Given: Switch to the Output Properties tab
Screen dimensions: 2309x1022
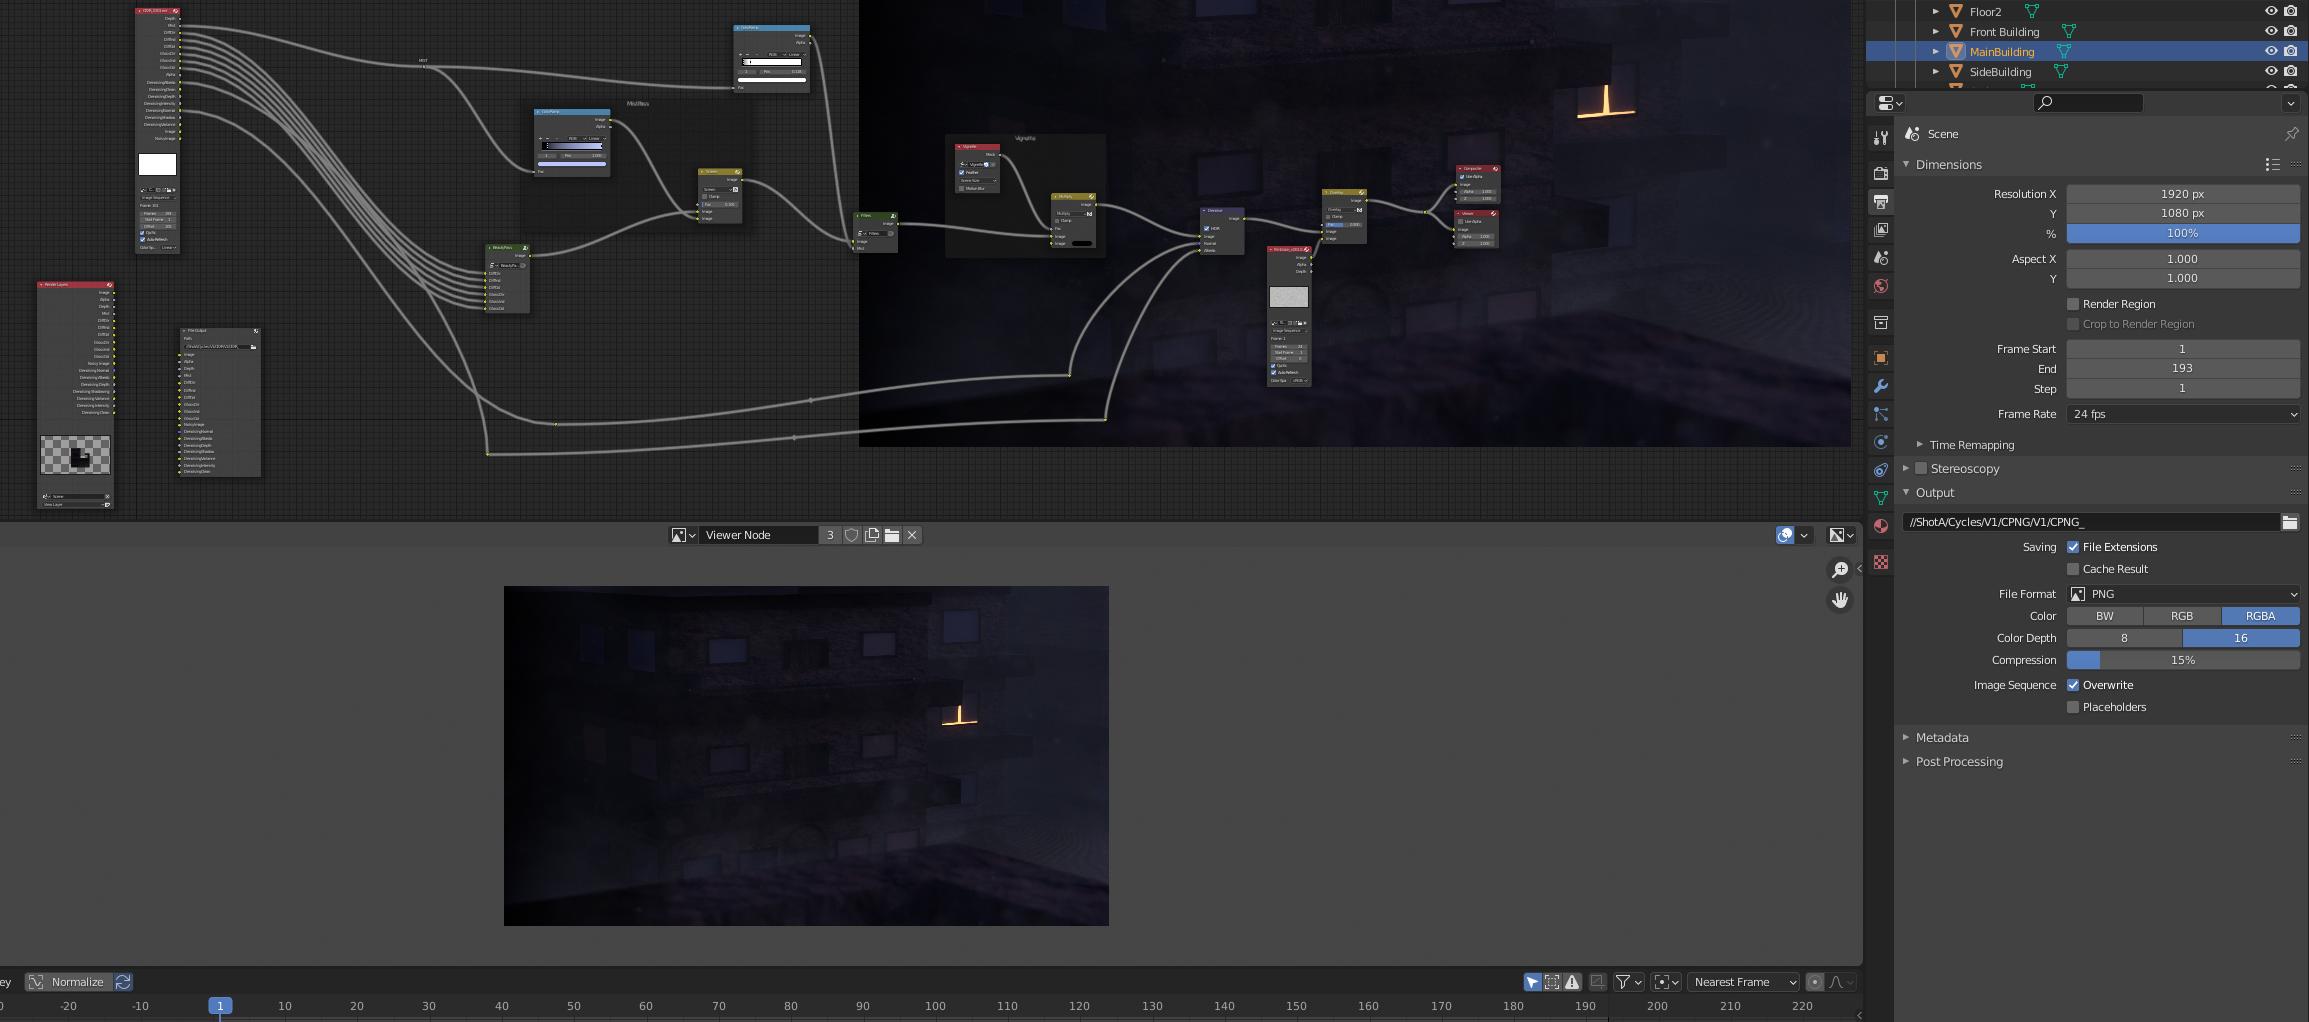Looking at the screenshot, I should click(1881, 202).
